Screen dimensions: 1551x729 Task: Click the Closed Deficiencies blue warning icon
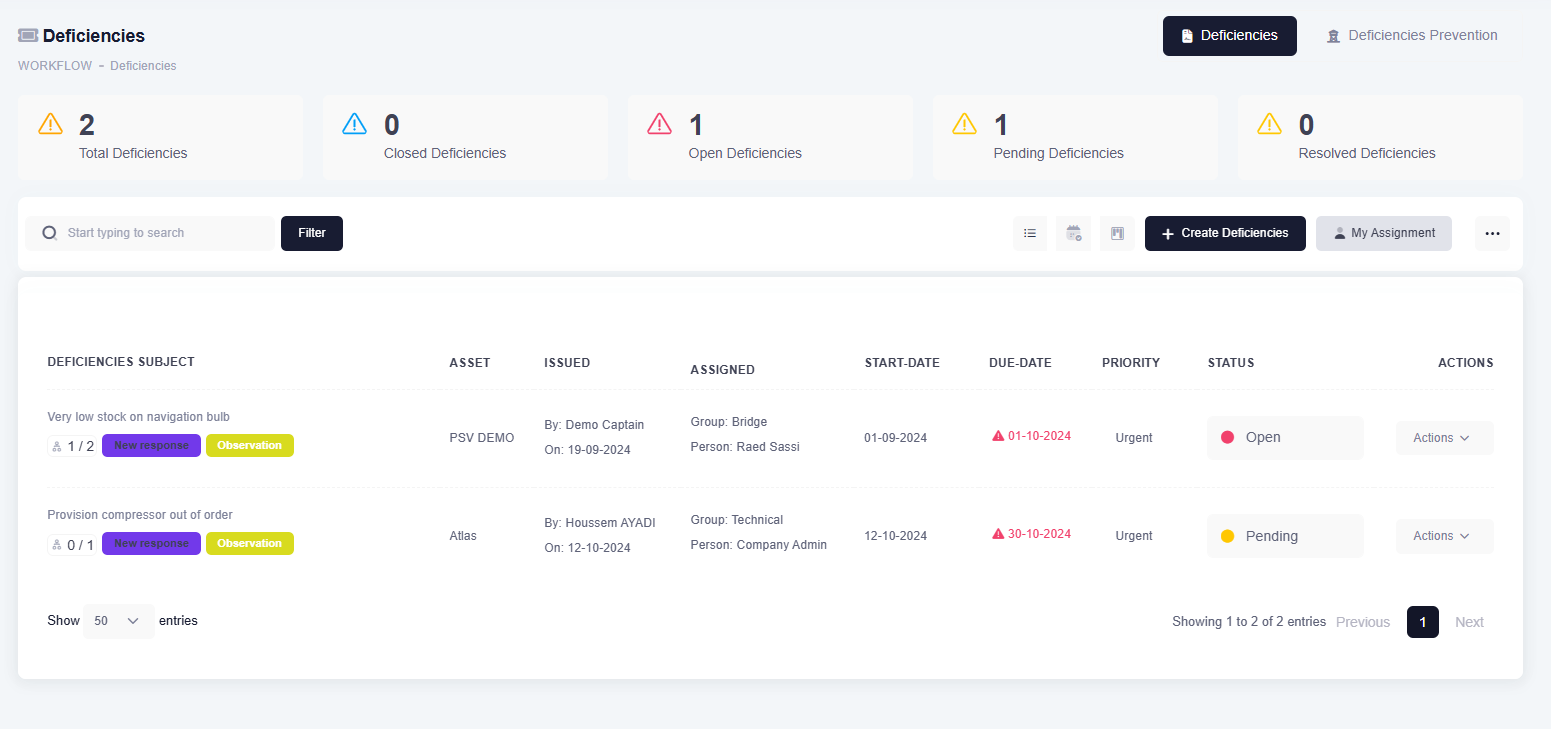coord(355,124)
